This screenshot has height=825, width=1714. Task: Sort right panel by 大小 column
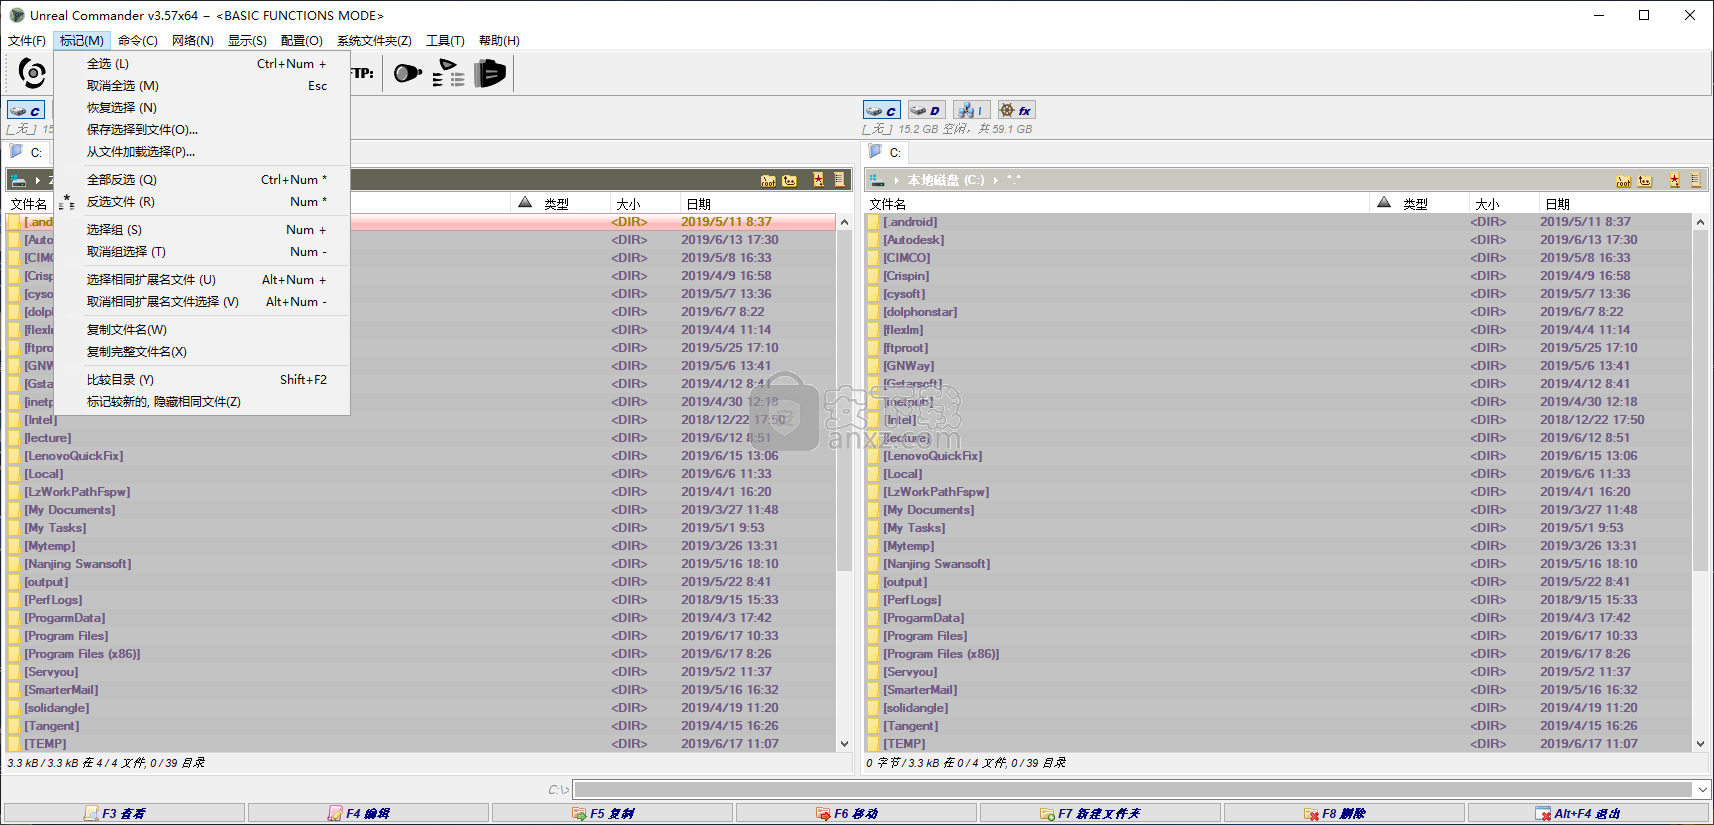(x=1503, y=203)
